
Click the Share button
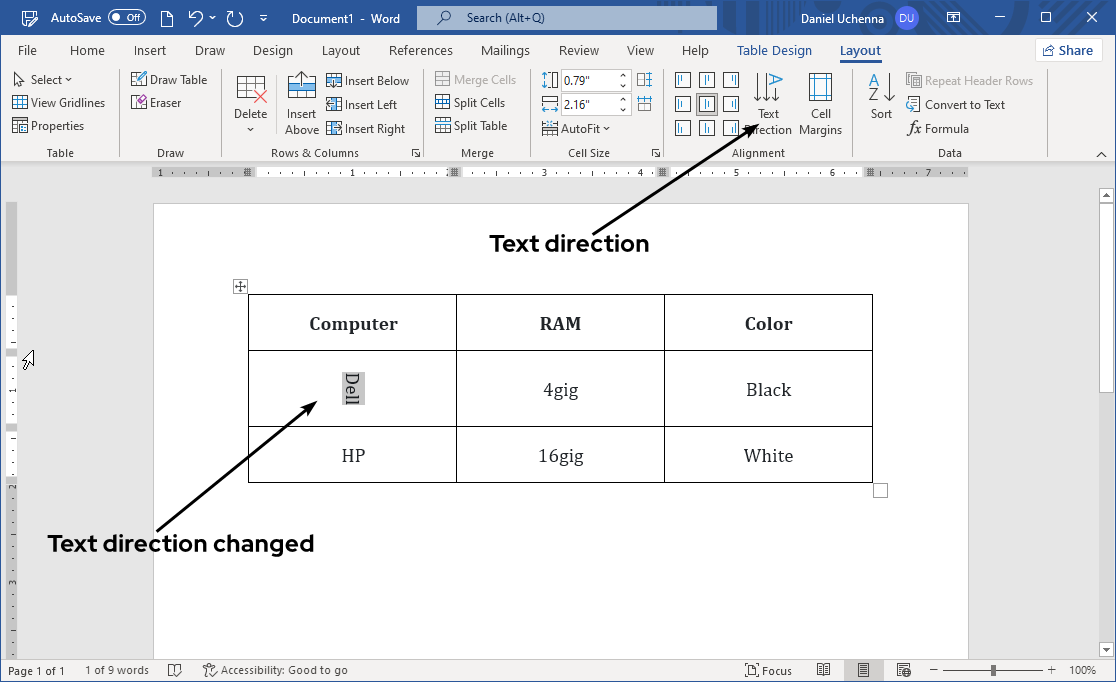pos(1068,50)
